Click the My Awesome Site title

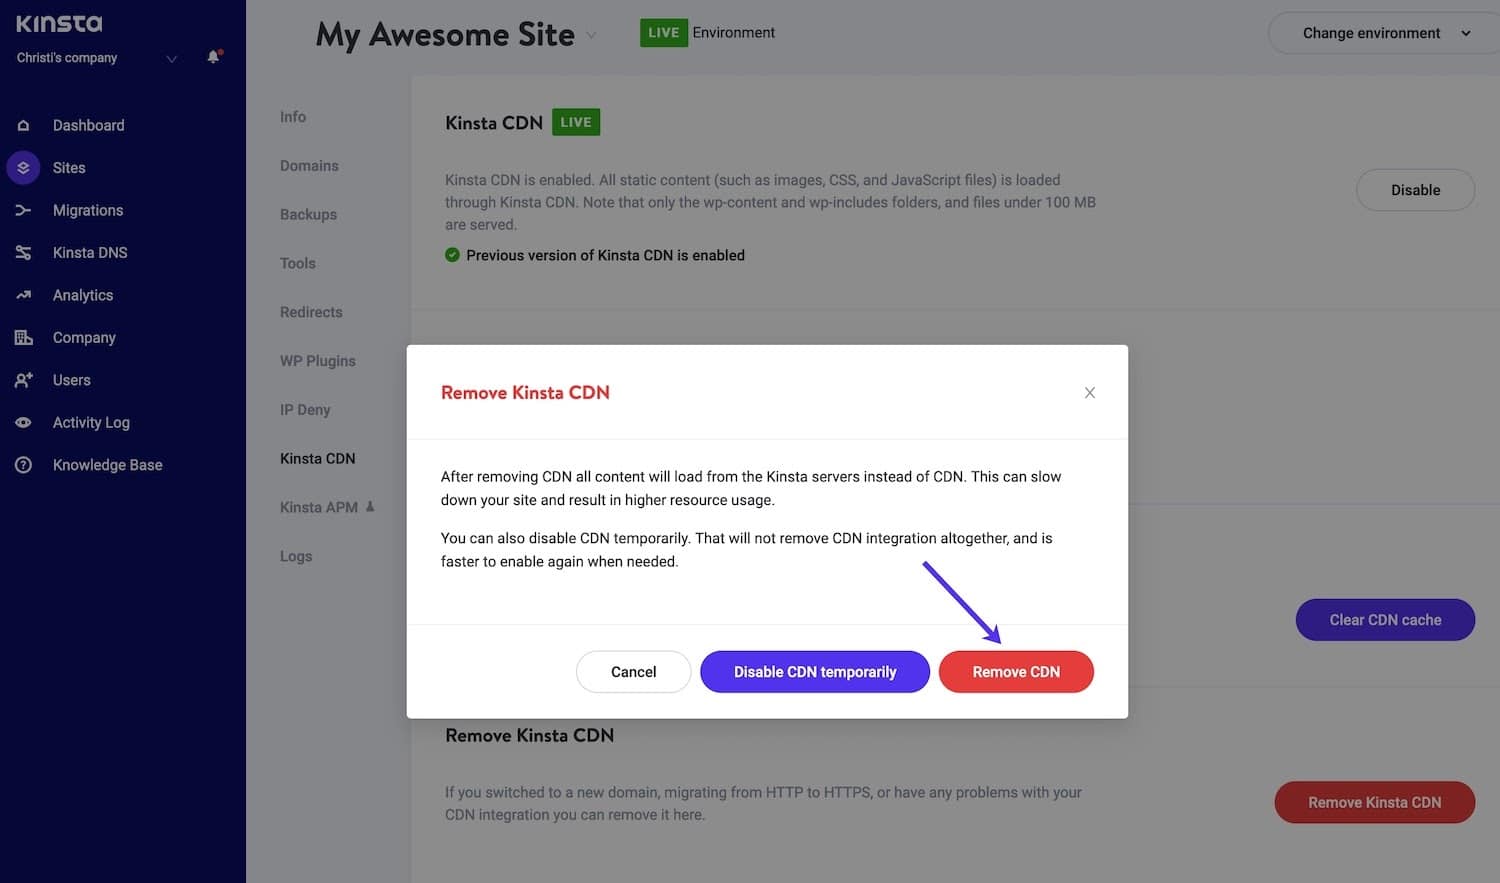(445, 35)
